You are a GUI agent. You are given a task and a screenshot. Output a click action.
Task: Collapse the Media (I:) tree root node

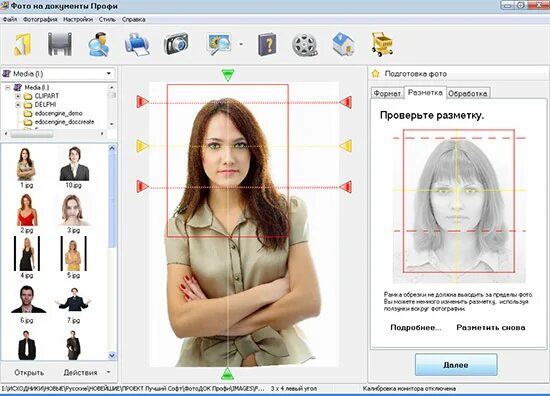tap(8, 87)
